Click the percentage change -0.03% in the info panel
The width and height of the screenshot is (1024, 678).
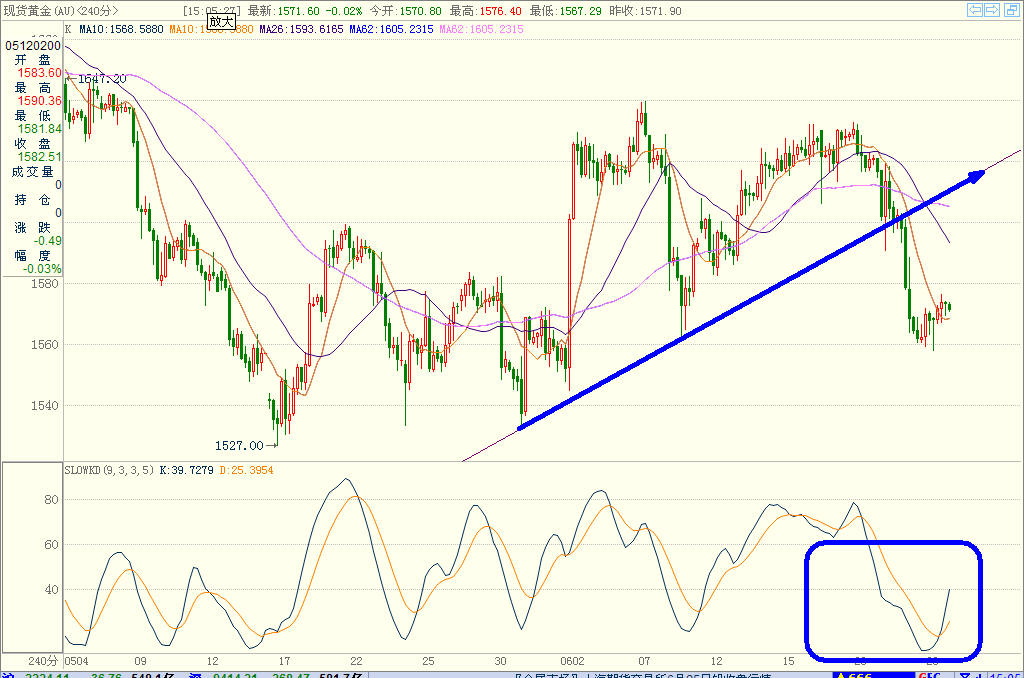click(42, 269)
